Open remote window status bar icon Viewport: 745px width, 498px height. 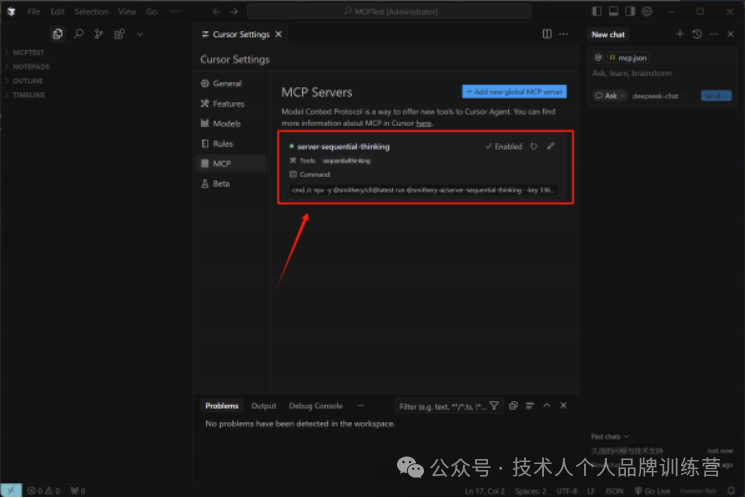point(11,490)
